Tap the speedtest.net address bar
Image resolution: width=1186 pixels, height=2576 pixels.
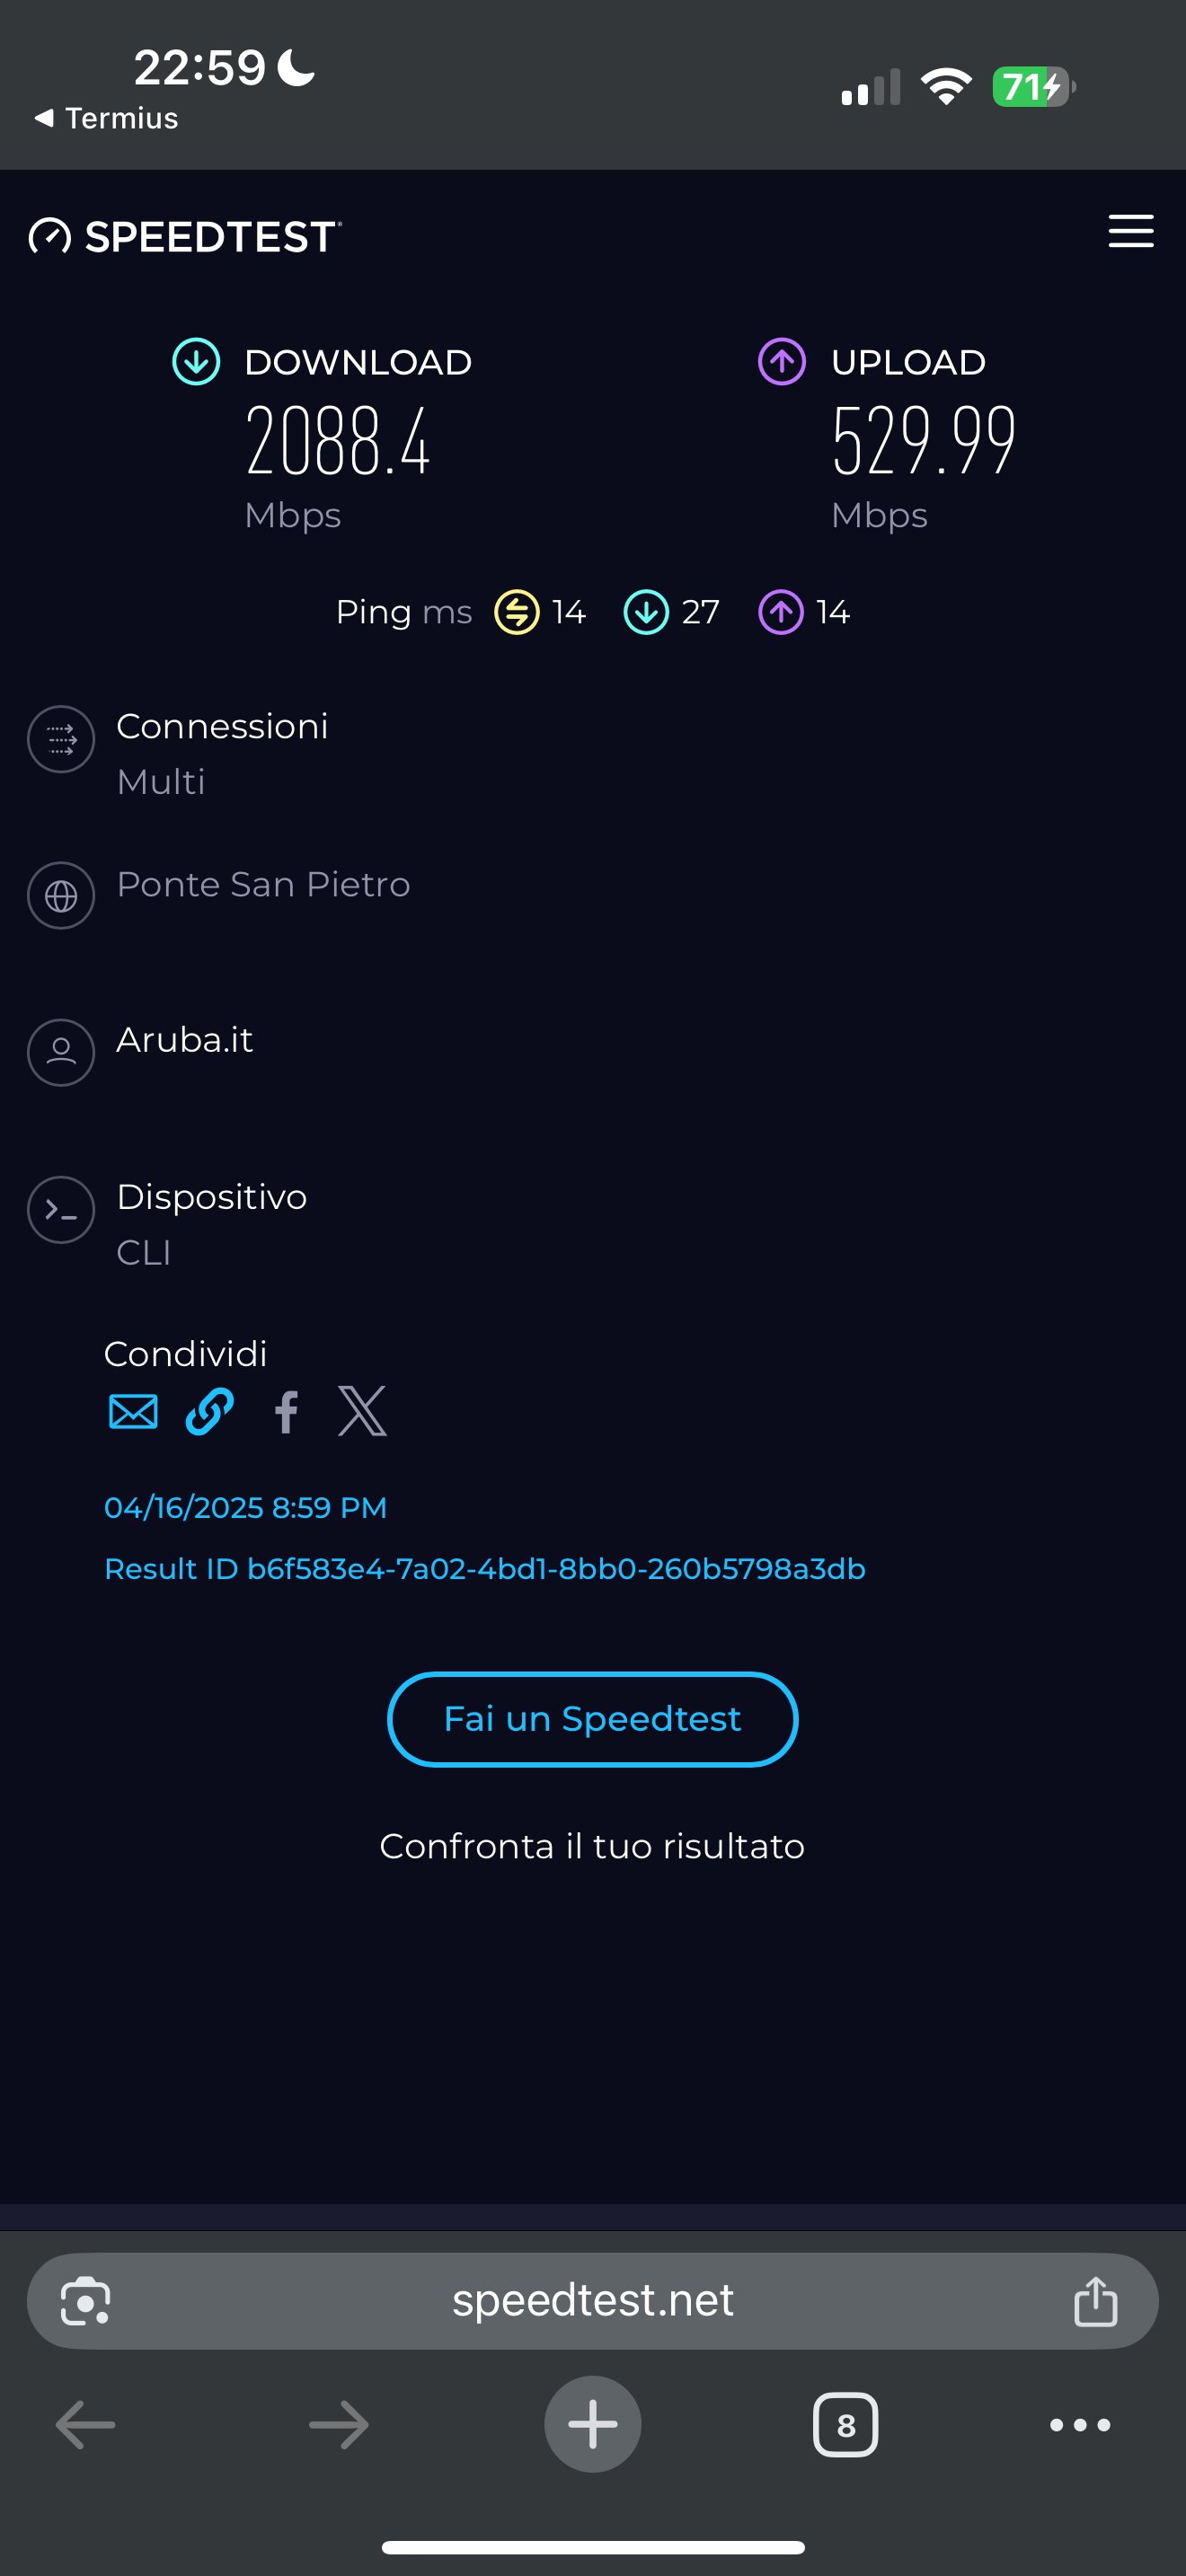pyautogui.click(x=592, y=2300)
